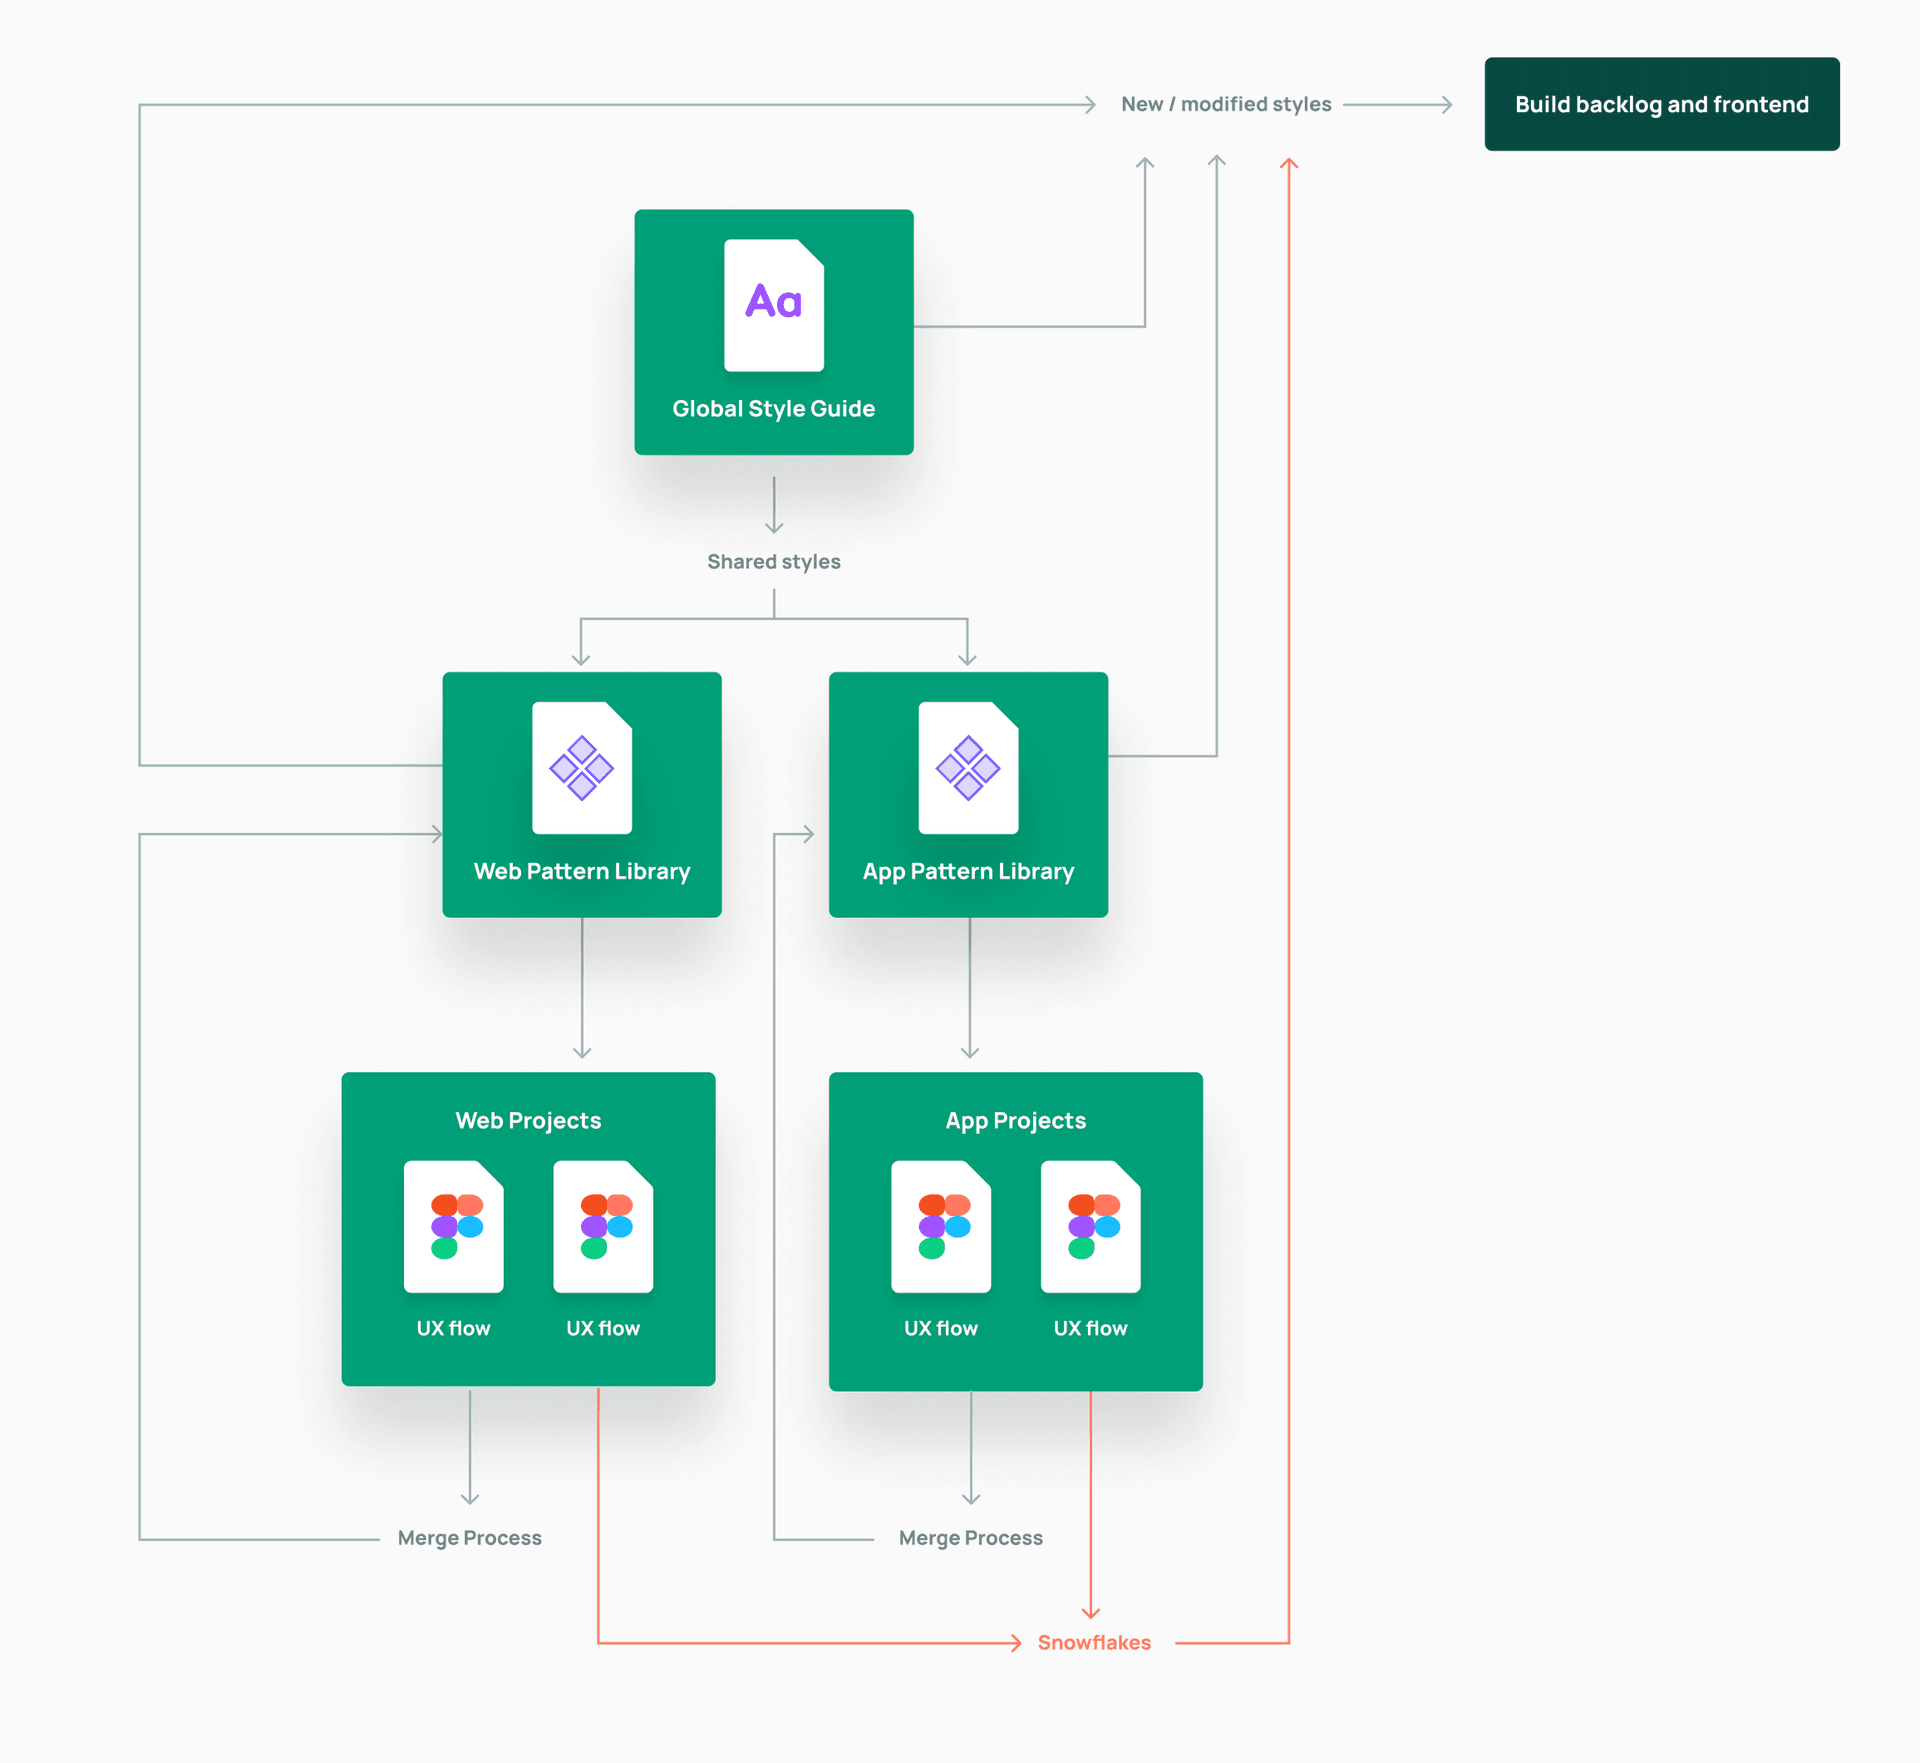Click the Shared styles label
This screenshot has width=1920, height=1763.
tap(773, 561)
